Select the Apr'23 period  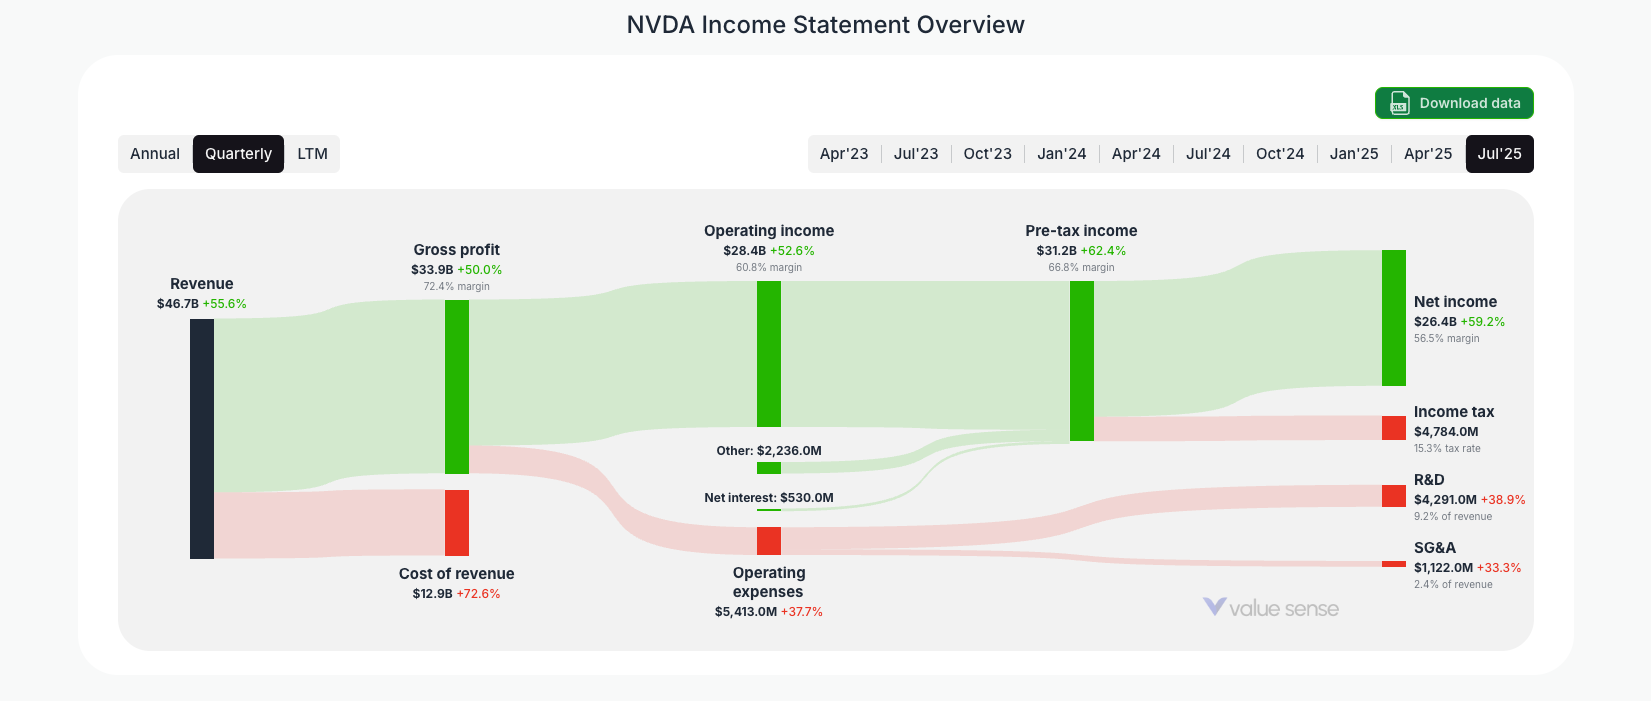click(x=844, y=154)
